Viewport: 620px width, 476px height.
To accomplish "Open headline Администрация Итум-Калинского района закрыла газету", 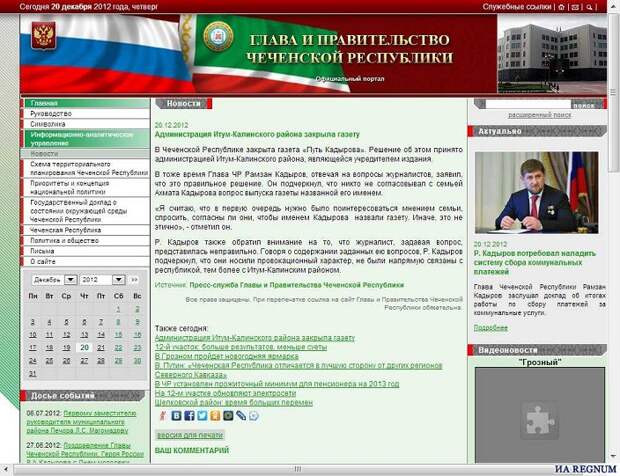I will [257, 134].
